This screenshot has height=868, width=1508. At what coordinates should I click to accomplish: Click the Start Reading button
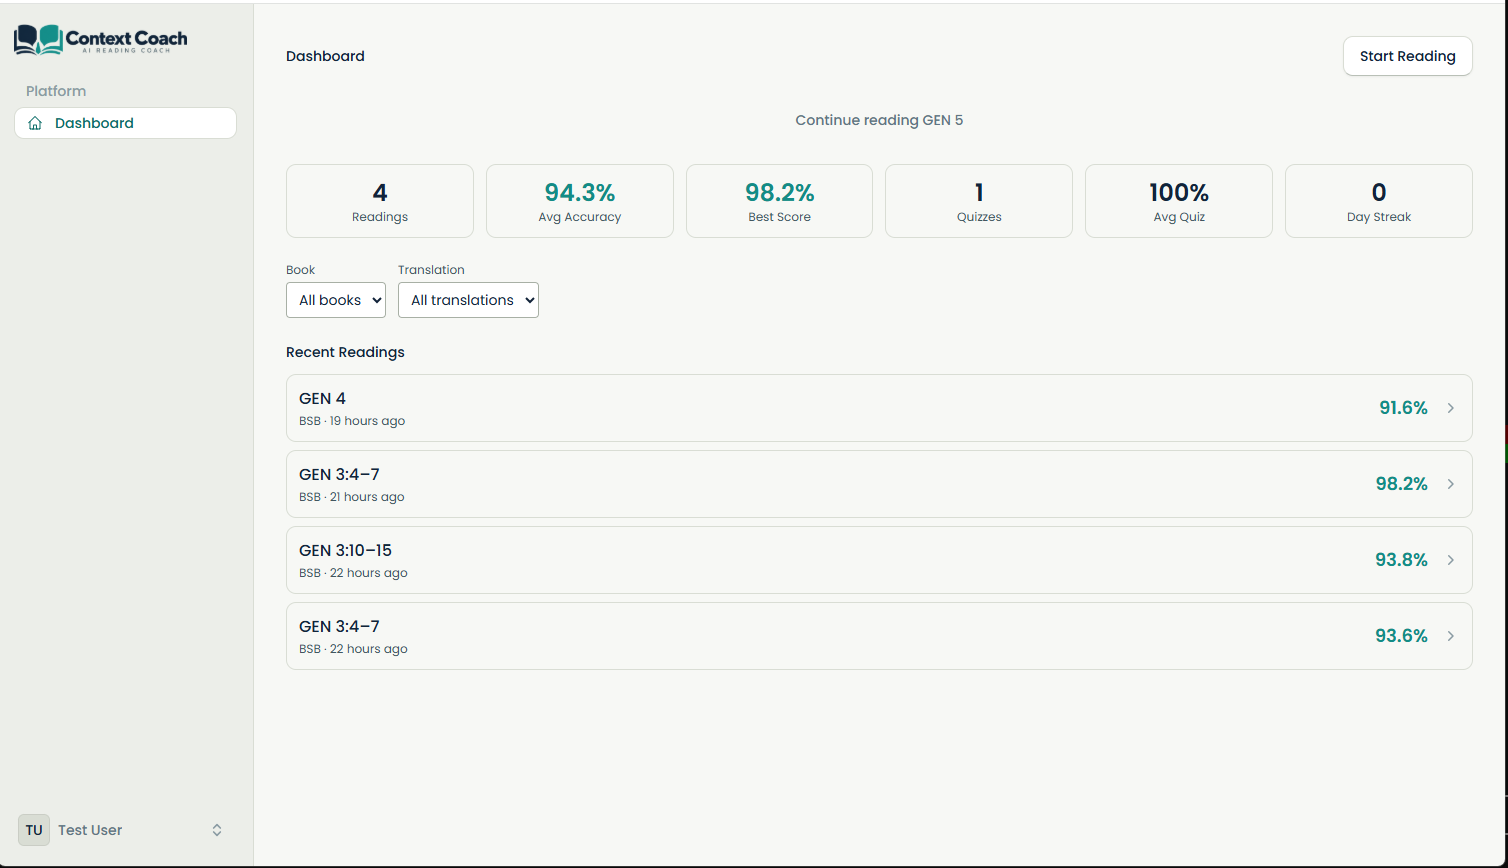1407,56
